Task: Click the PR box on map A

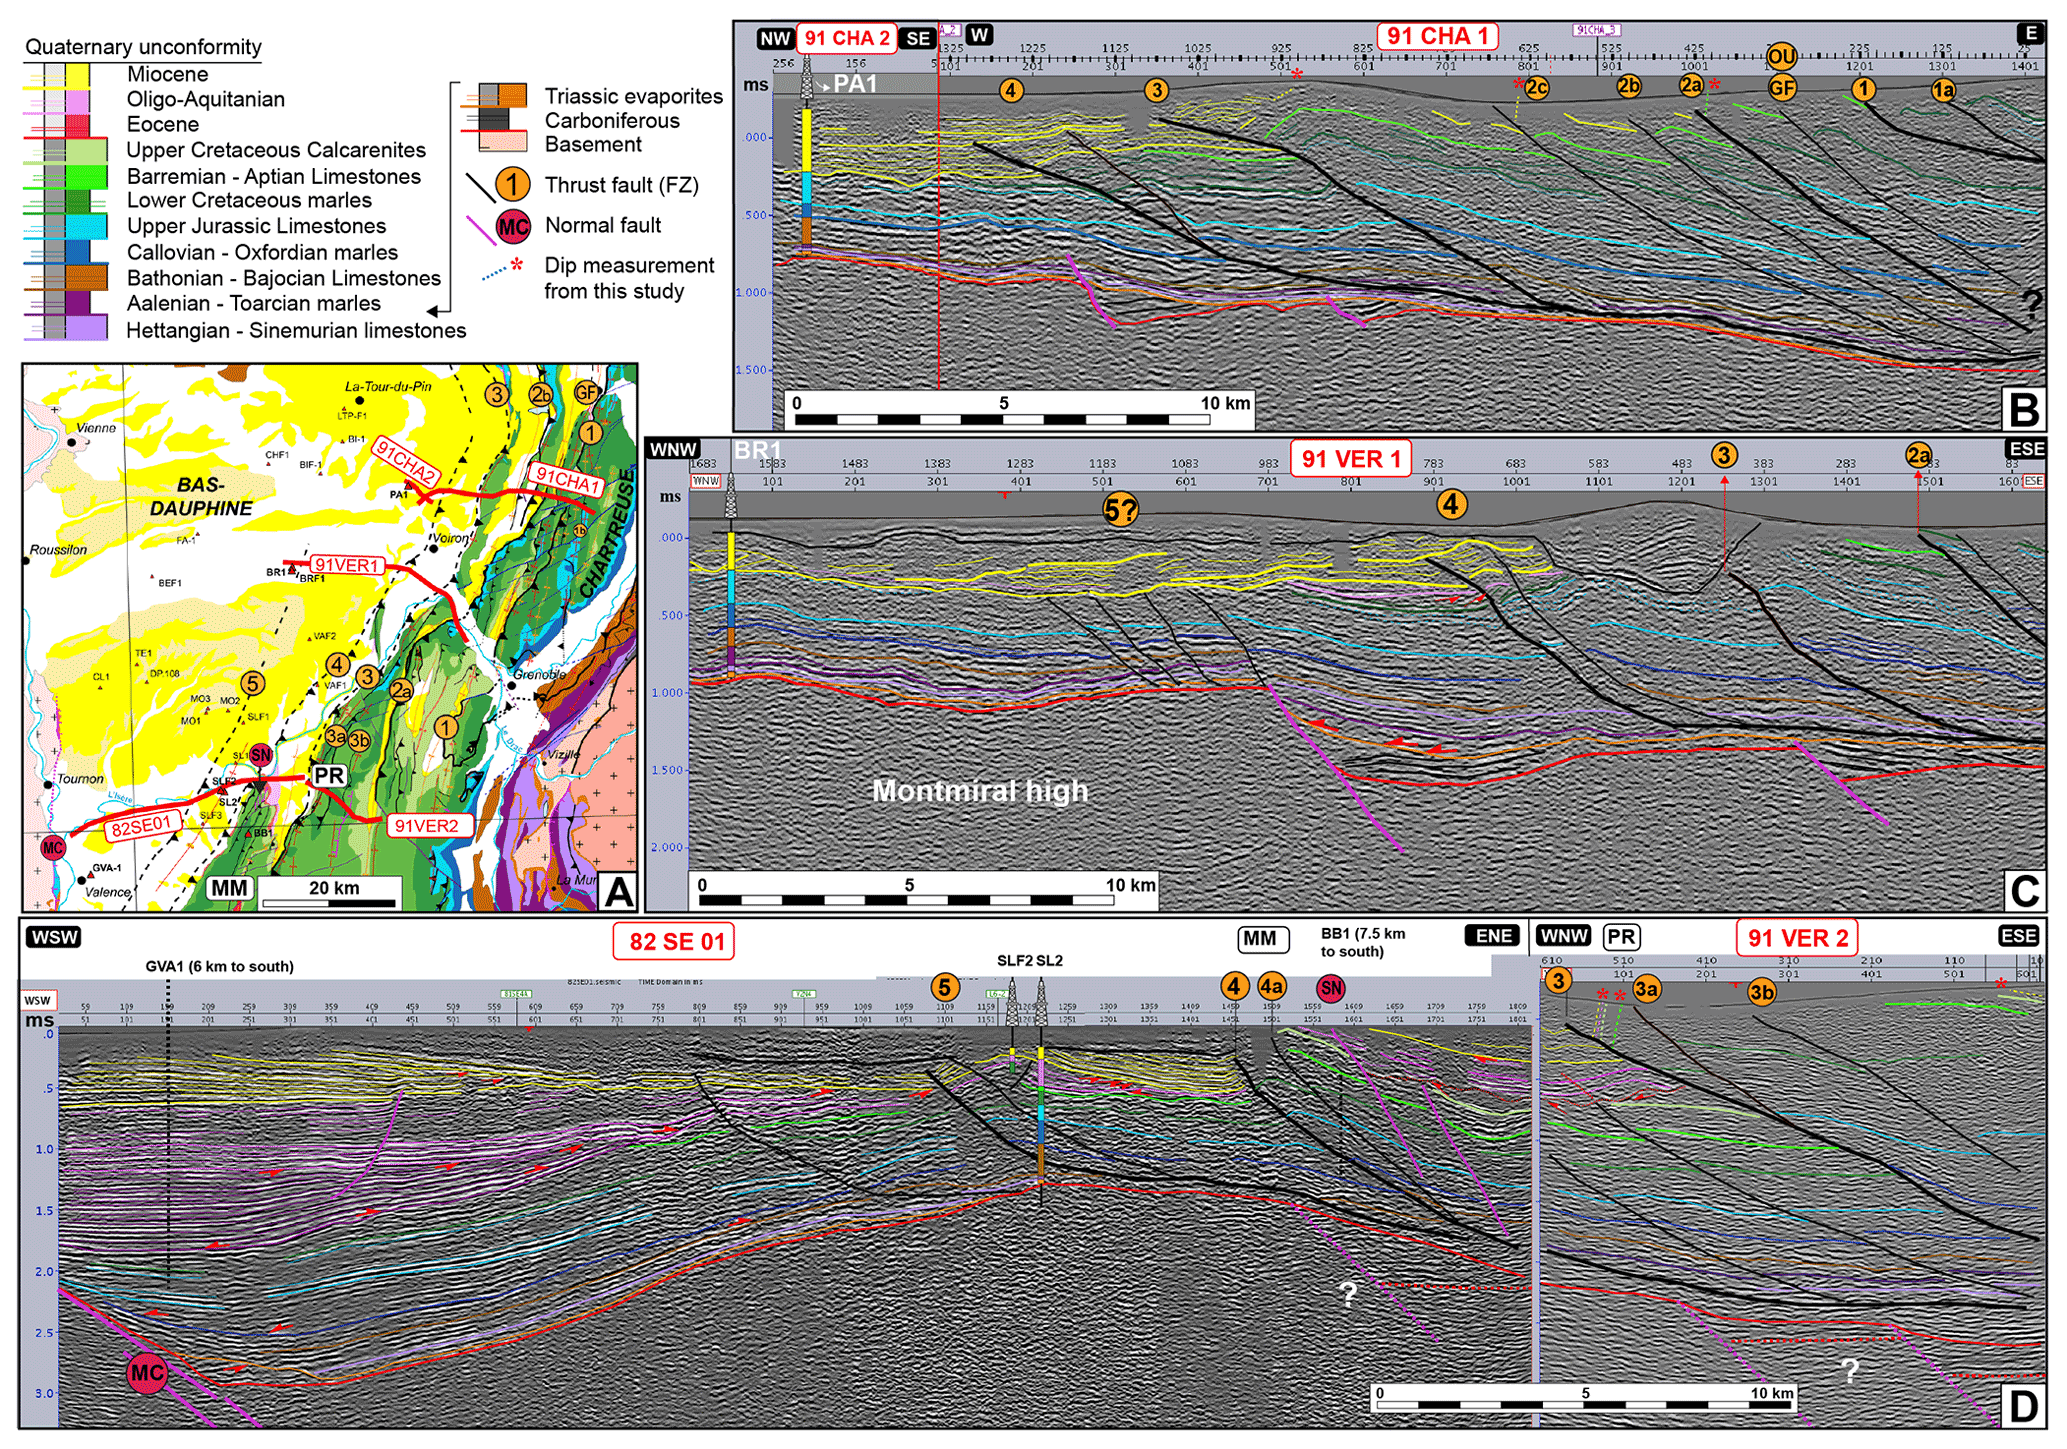Action: 328,776
